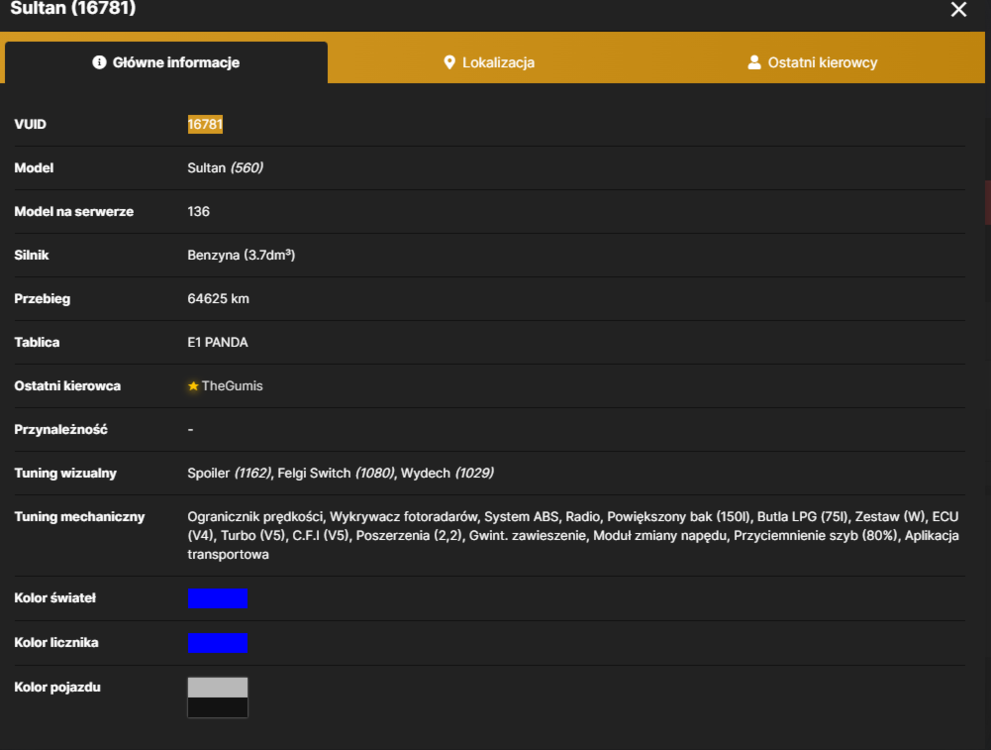
Task: Click the Kolor świateł label
Action: (x=55, y=598)
